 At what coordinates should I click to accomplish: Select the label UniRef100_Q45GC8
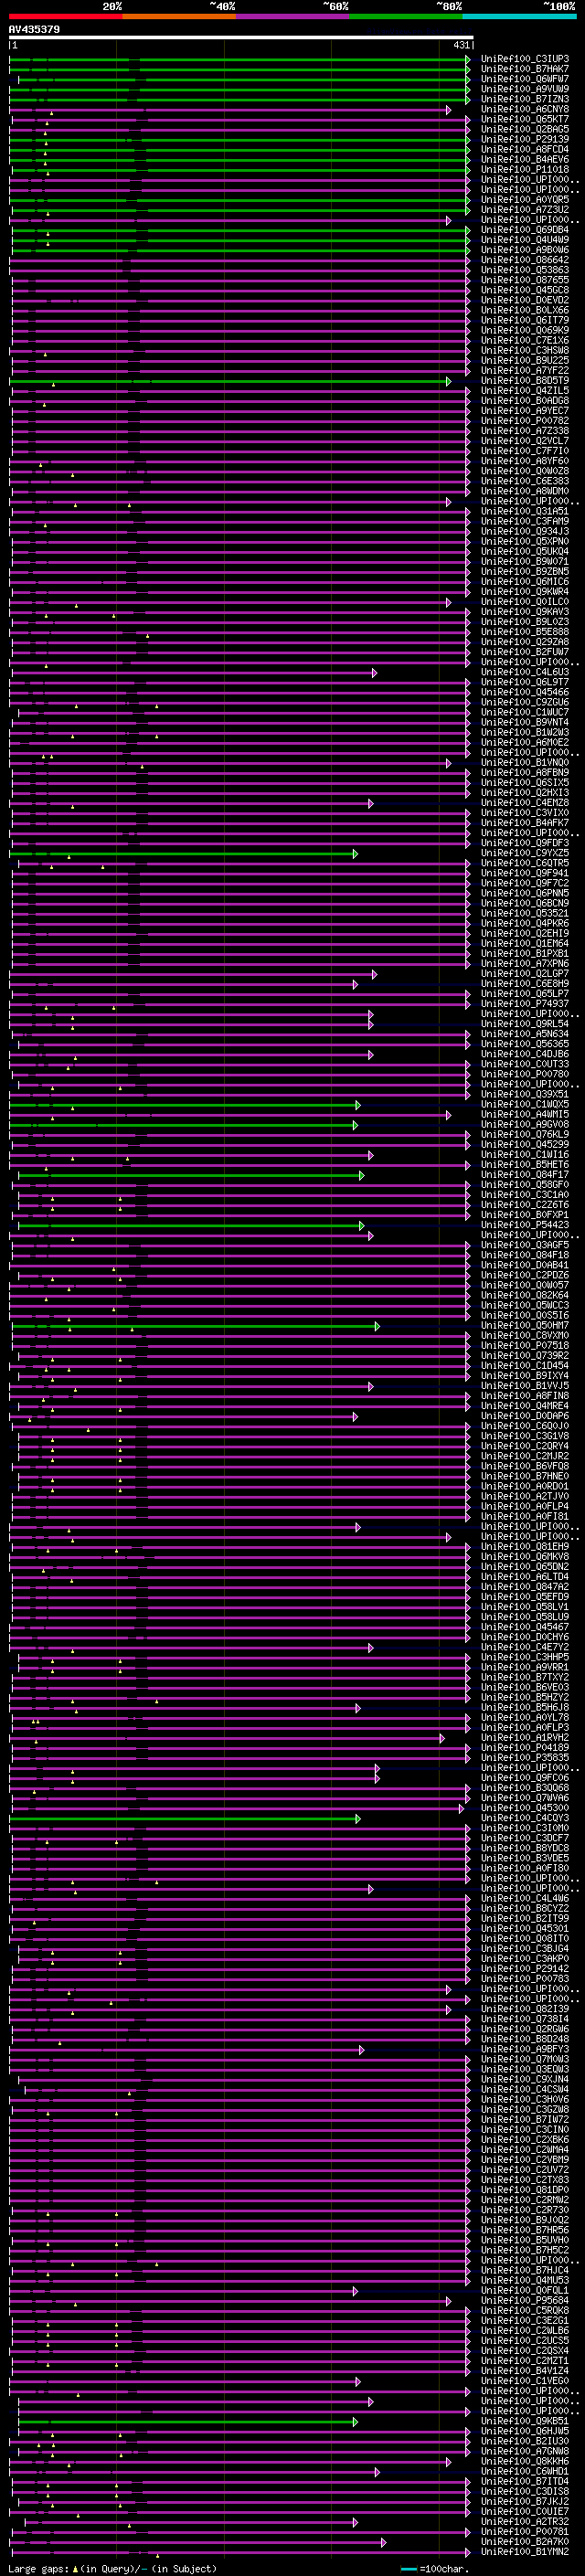click(524, 290)
